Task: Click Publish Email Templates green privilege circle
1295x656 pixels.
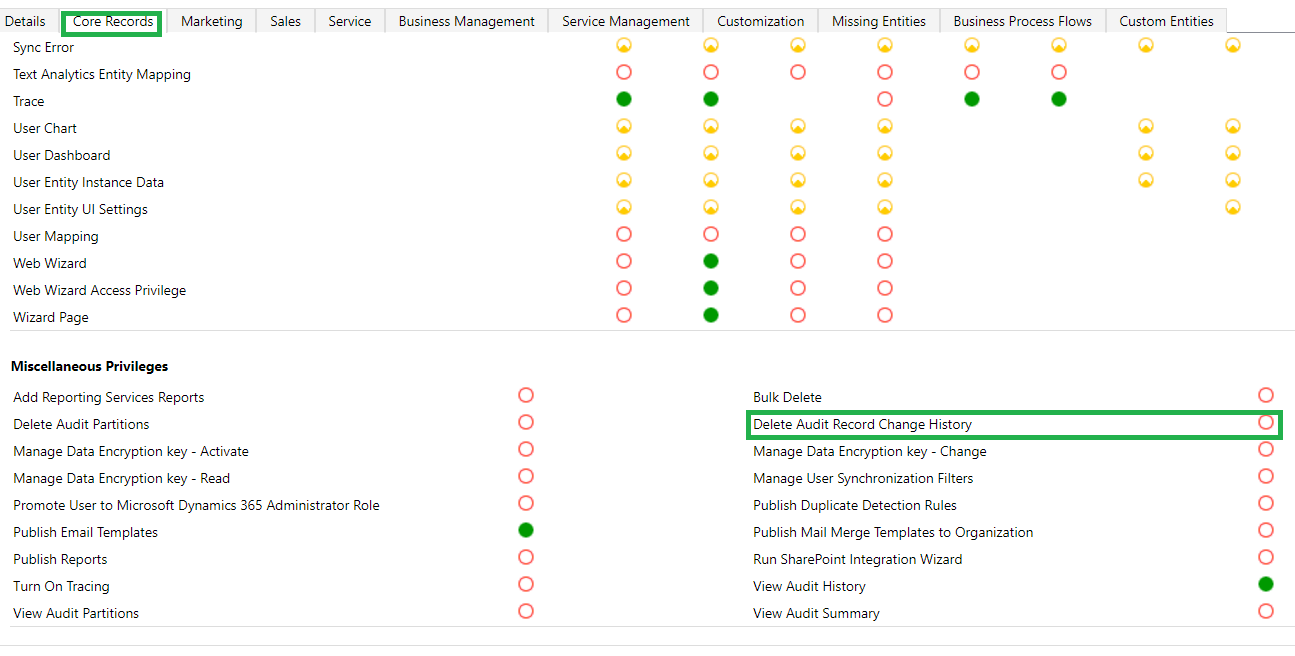Action: pyautogui.click(x=526, y=530)
